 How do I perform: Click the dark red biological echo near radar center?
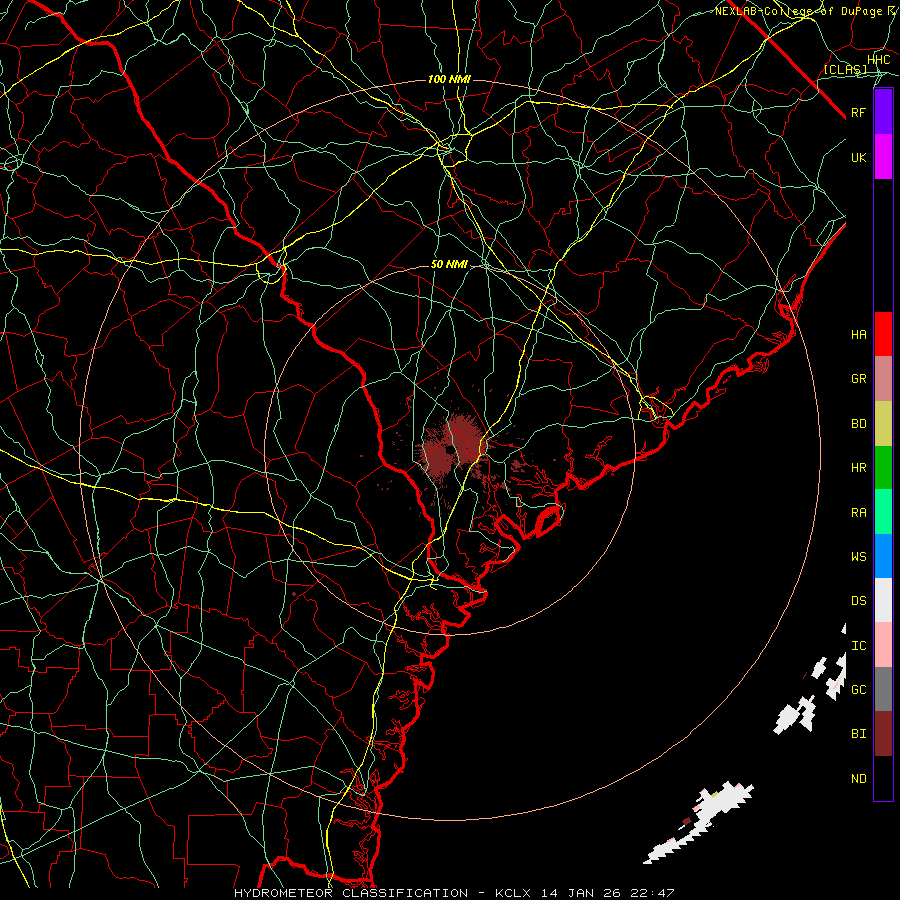[453, 448]
